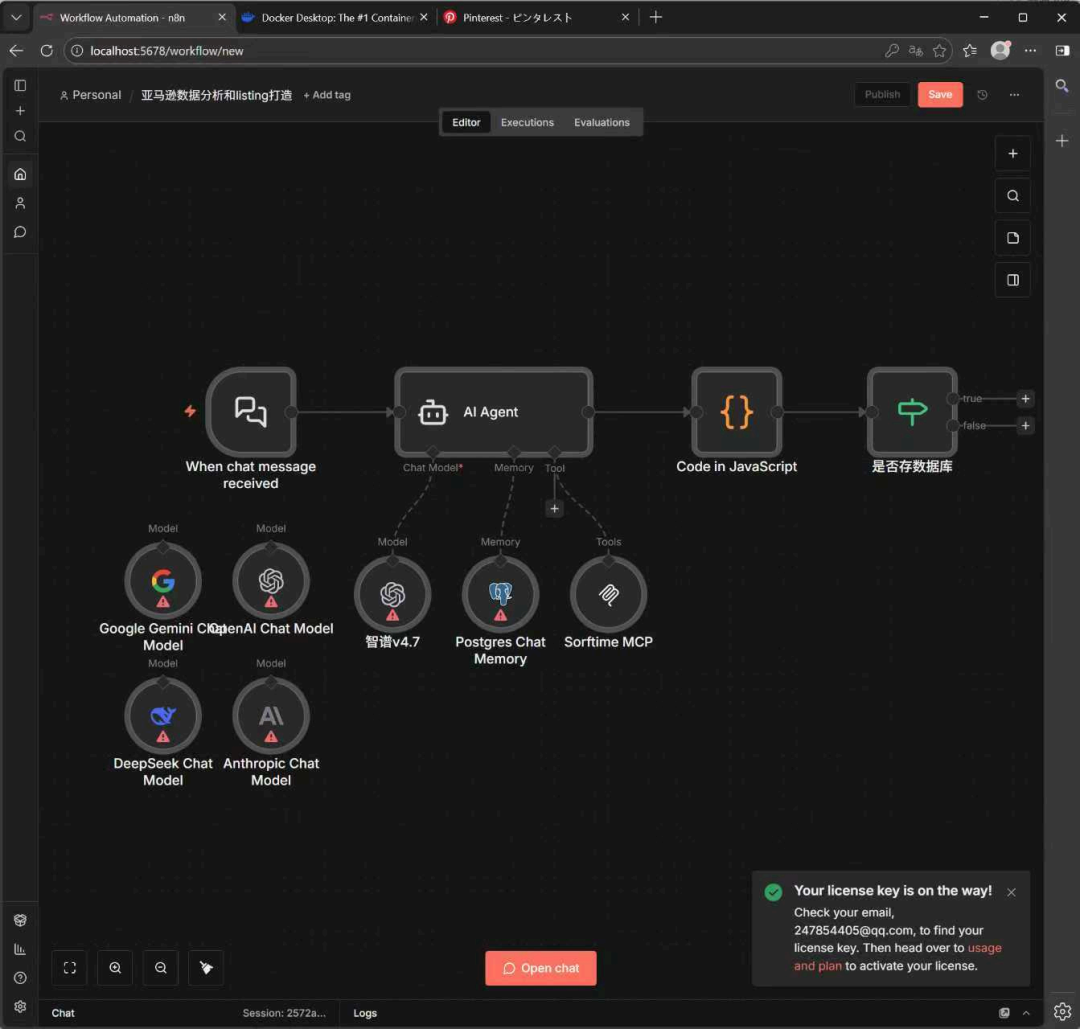
Task: Expand the browser tab list chevron
Action: click(16, 17)
